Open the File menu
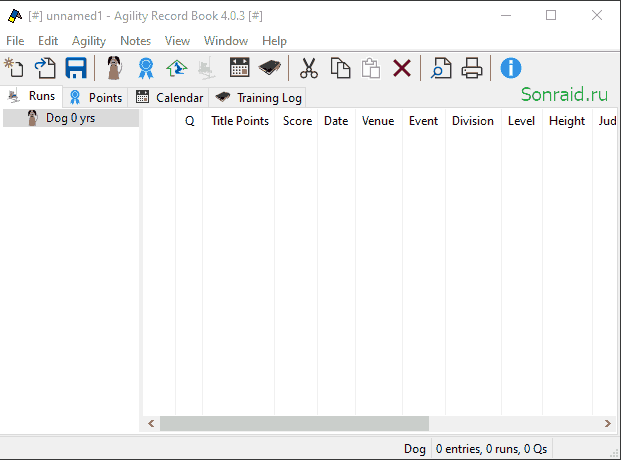 point(15,41)
